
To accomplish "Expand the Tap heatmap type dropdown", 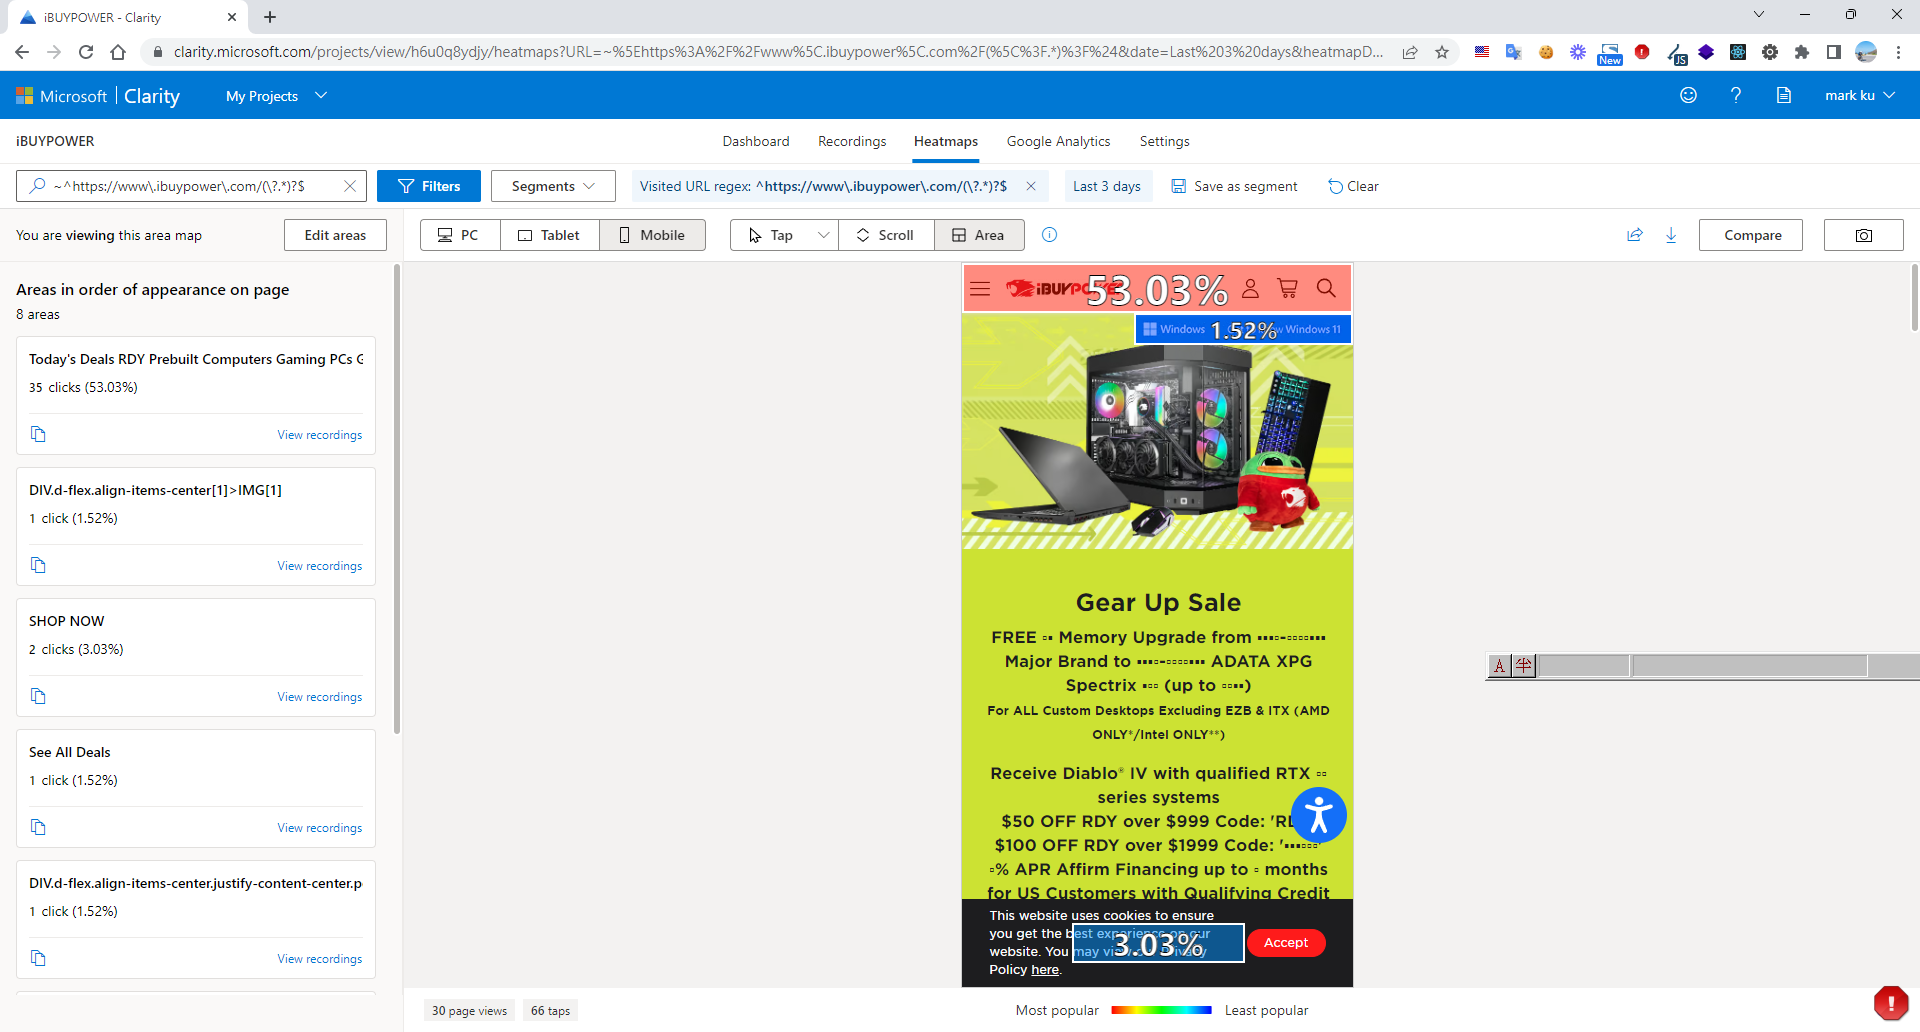I will click(823, 235).
